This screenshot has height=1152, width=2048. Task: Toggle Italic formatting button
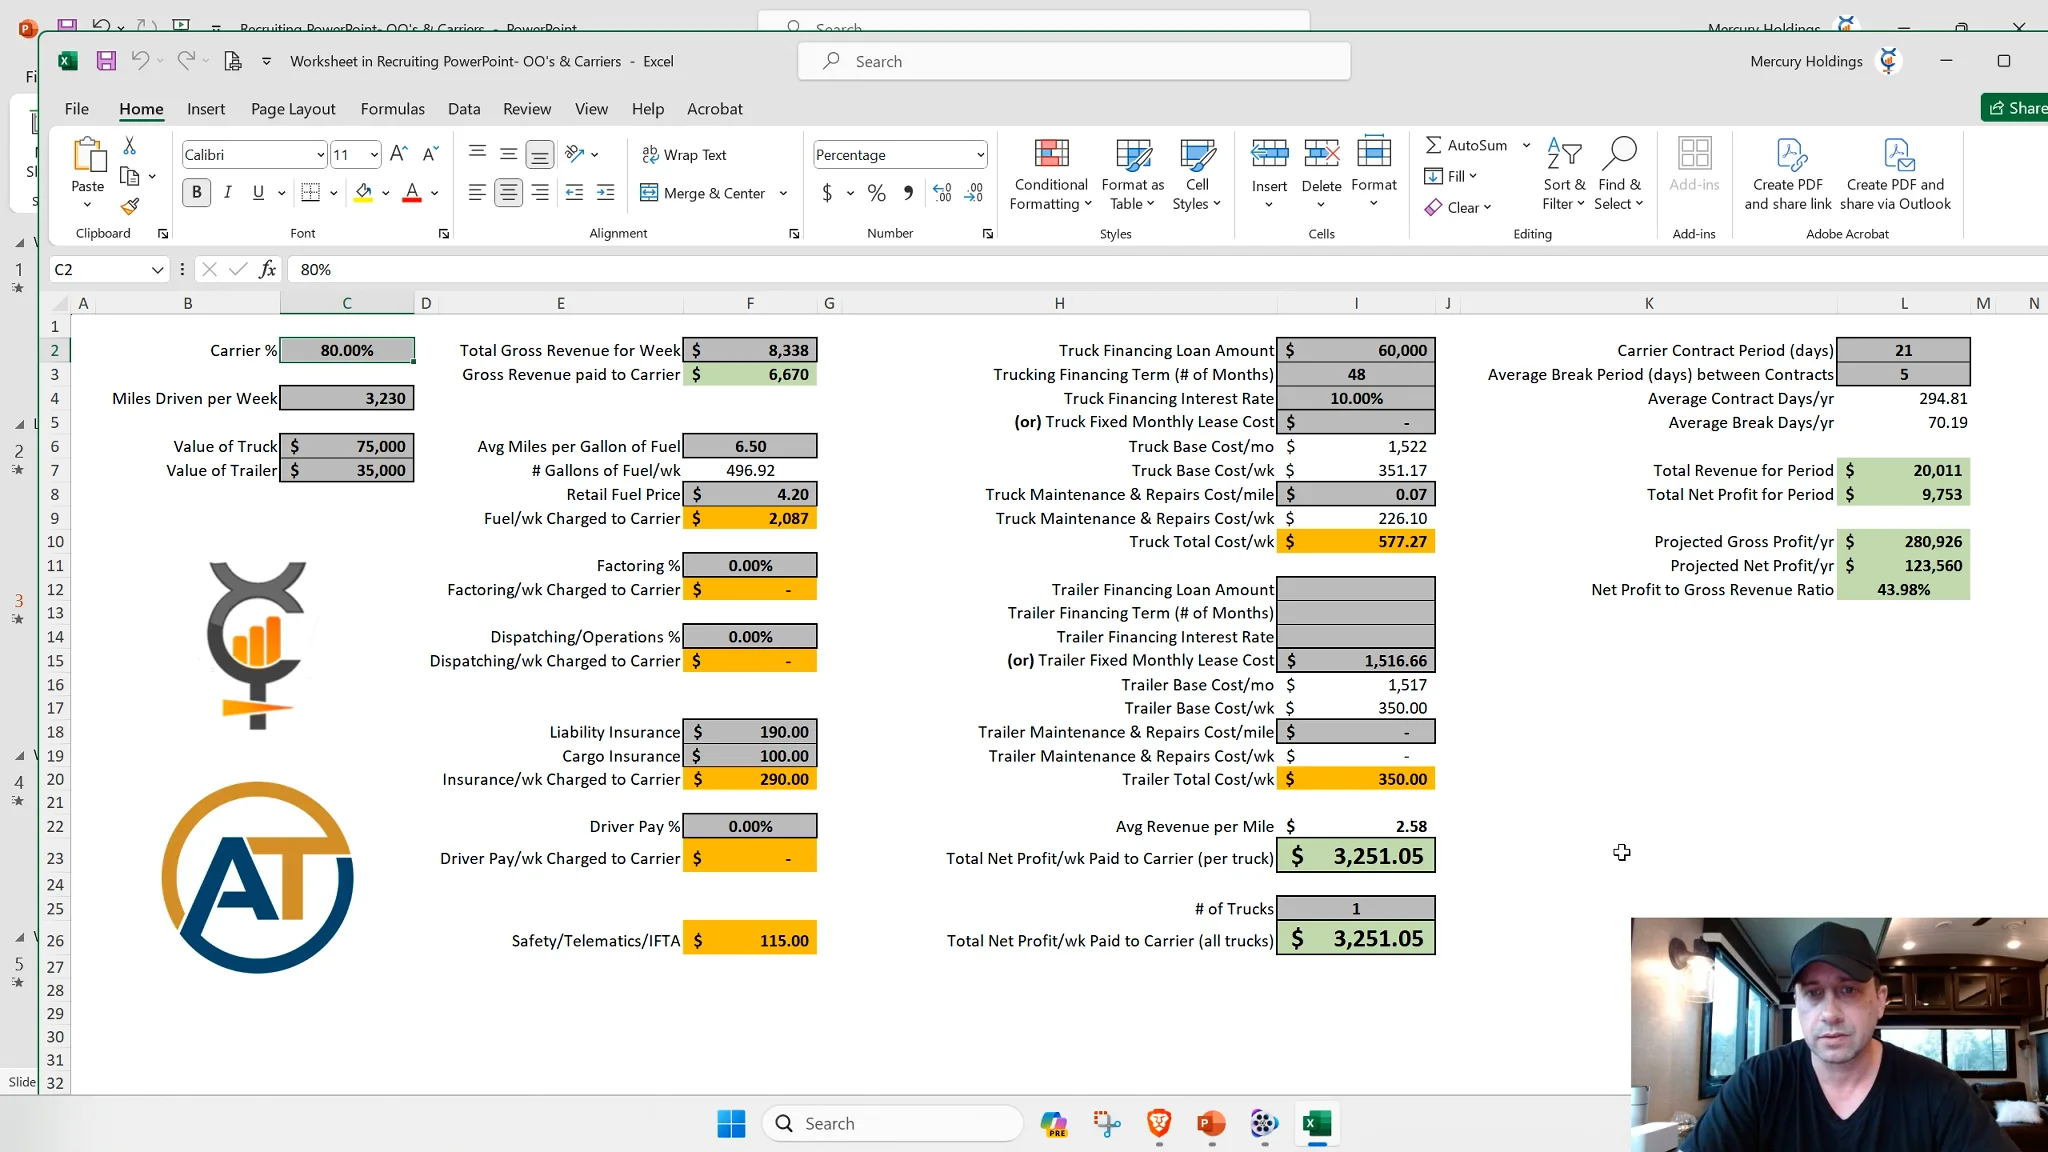tap(227, 192)
